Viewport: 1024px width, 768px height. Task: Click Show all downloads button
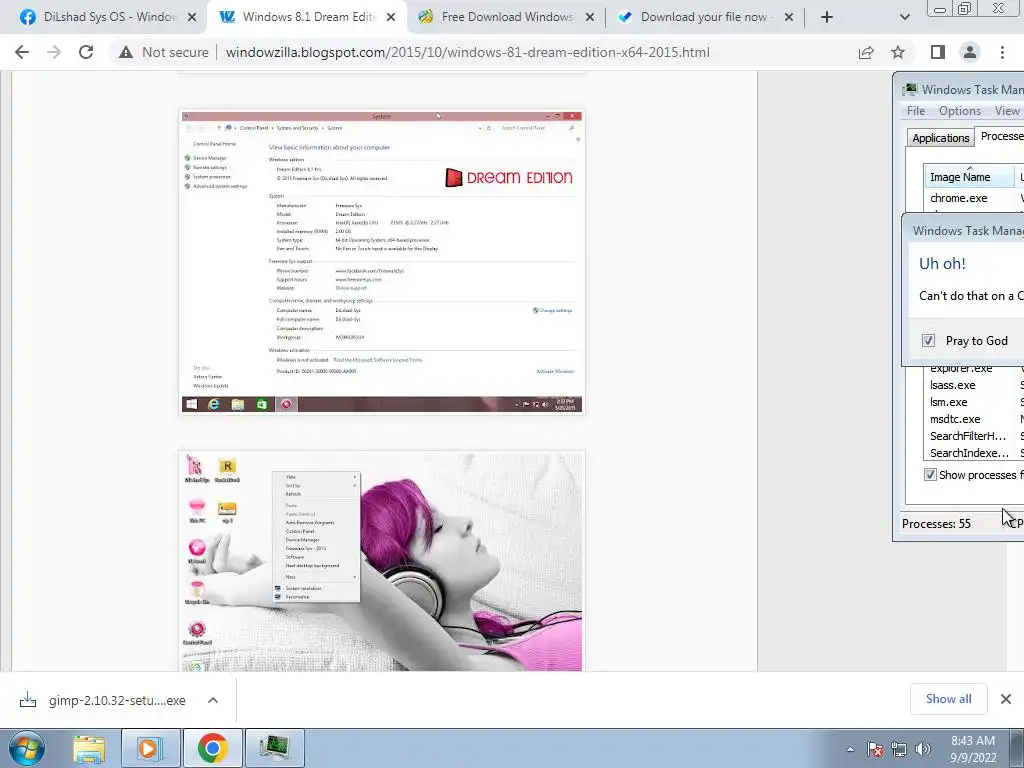pos(949,699)
